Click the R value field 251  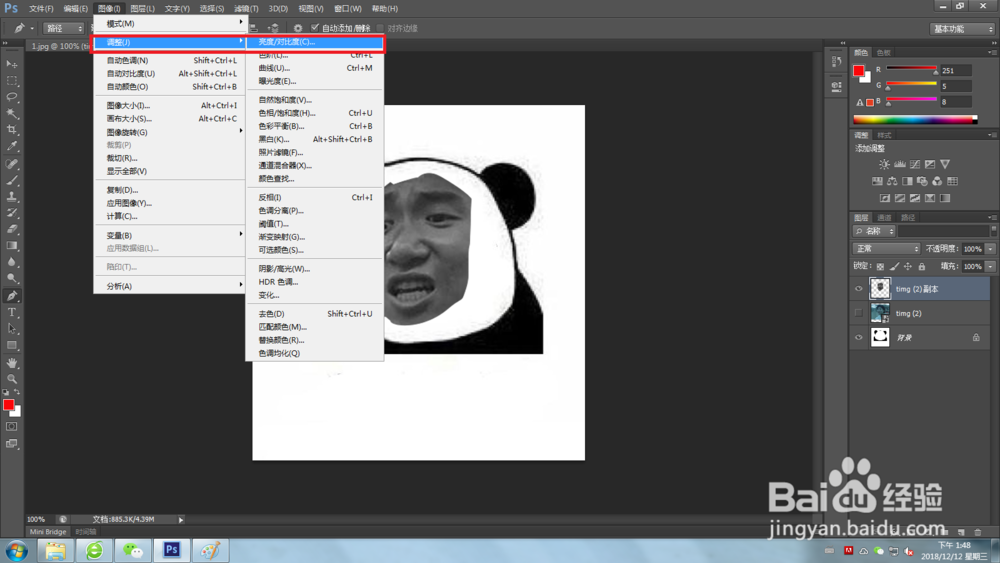(x=955, y=70)
